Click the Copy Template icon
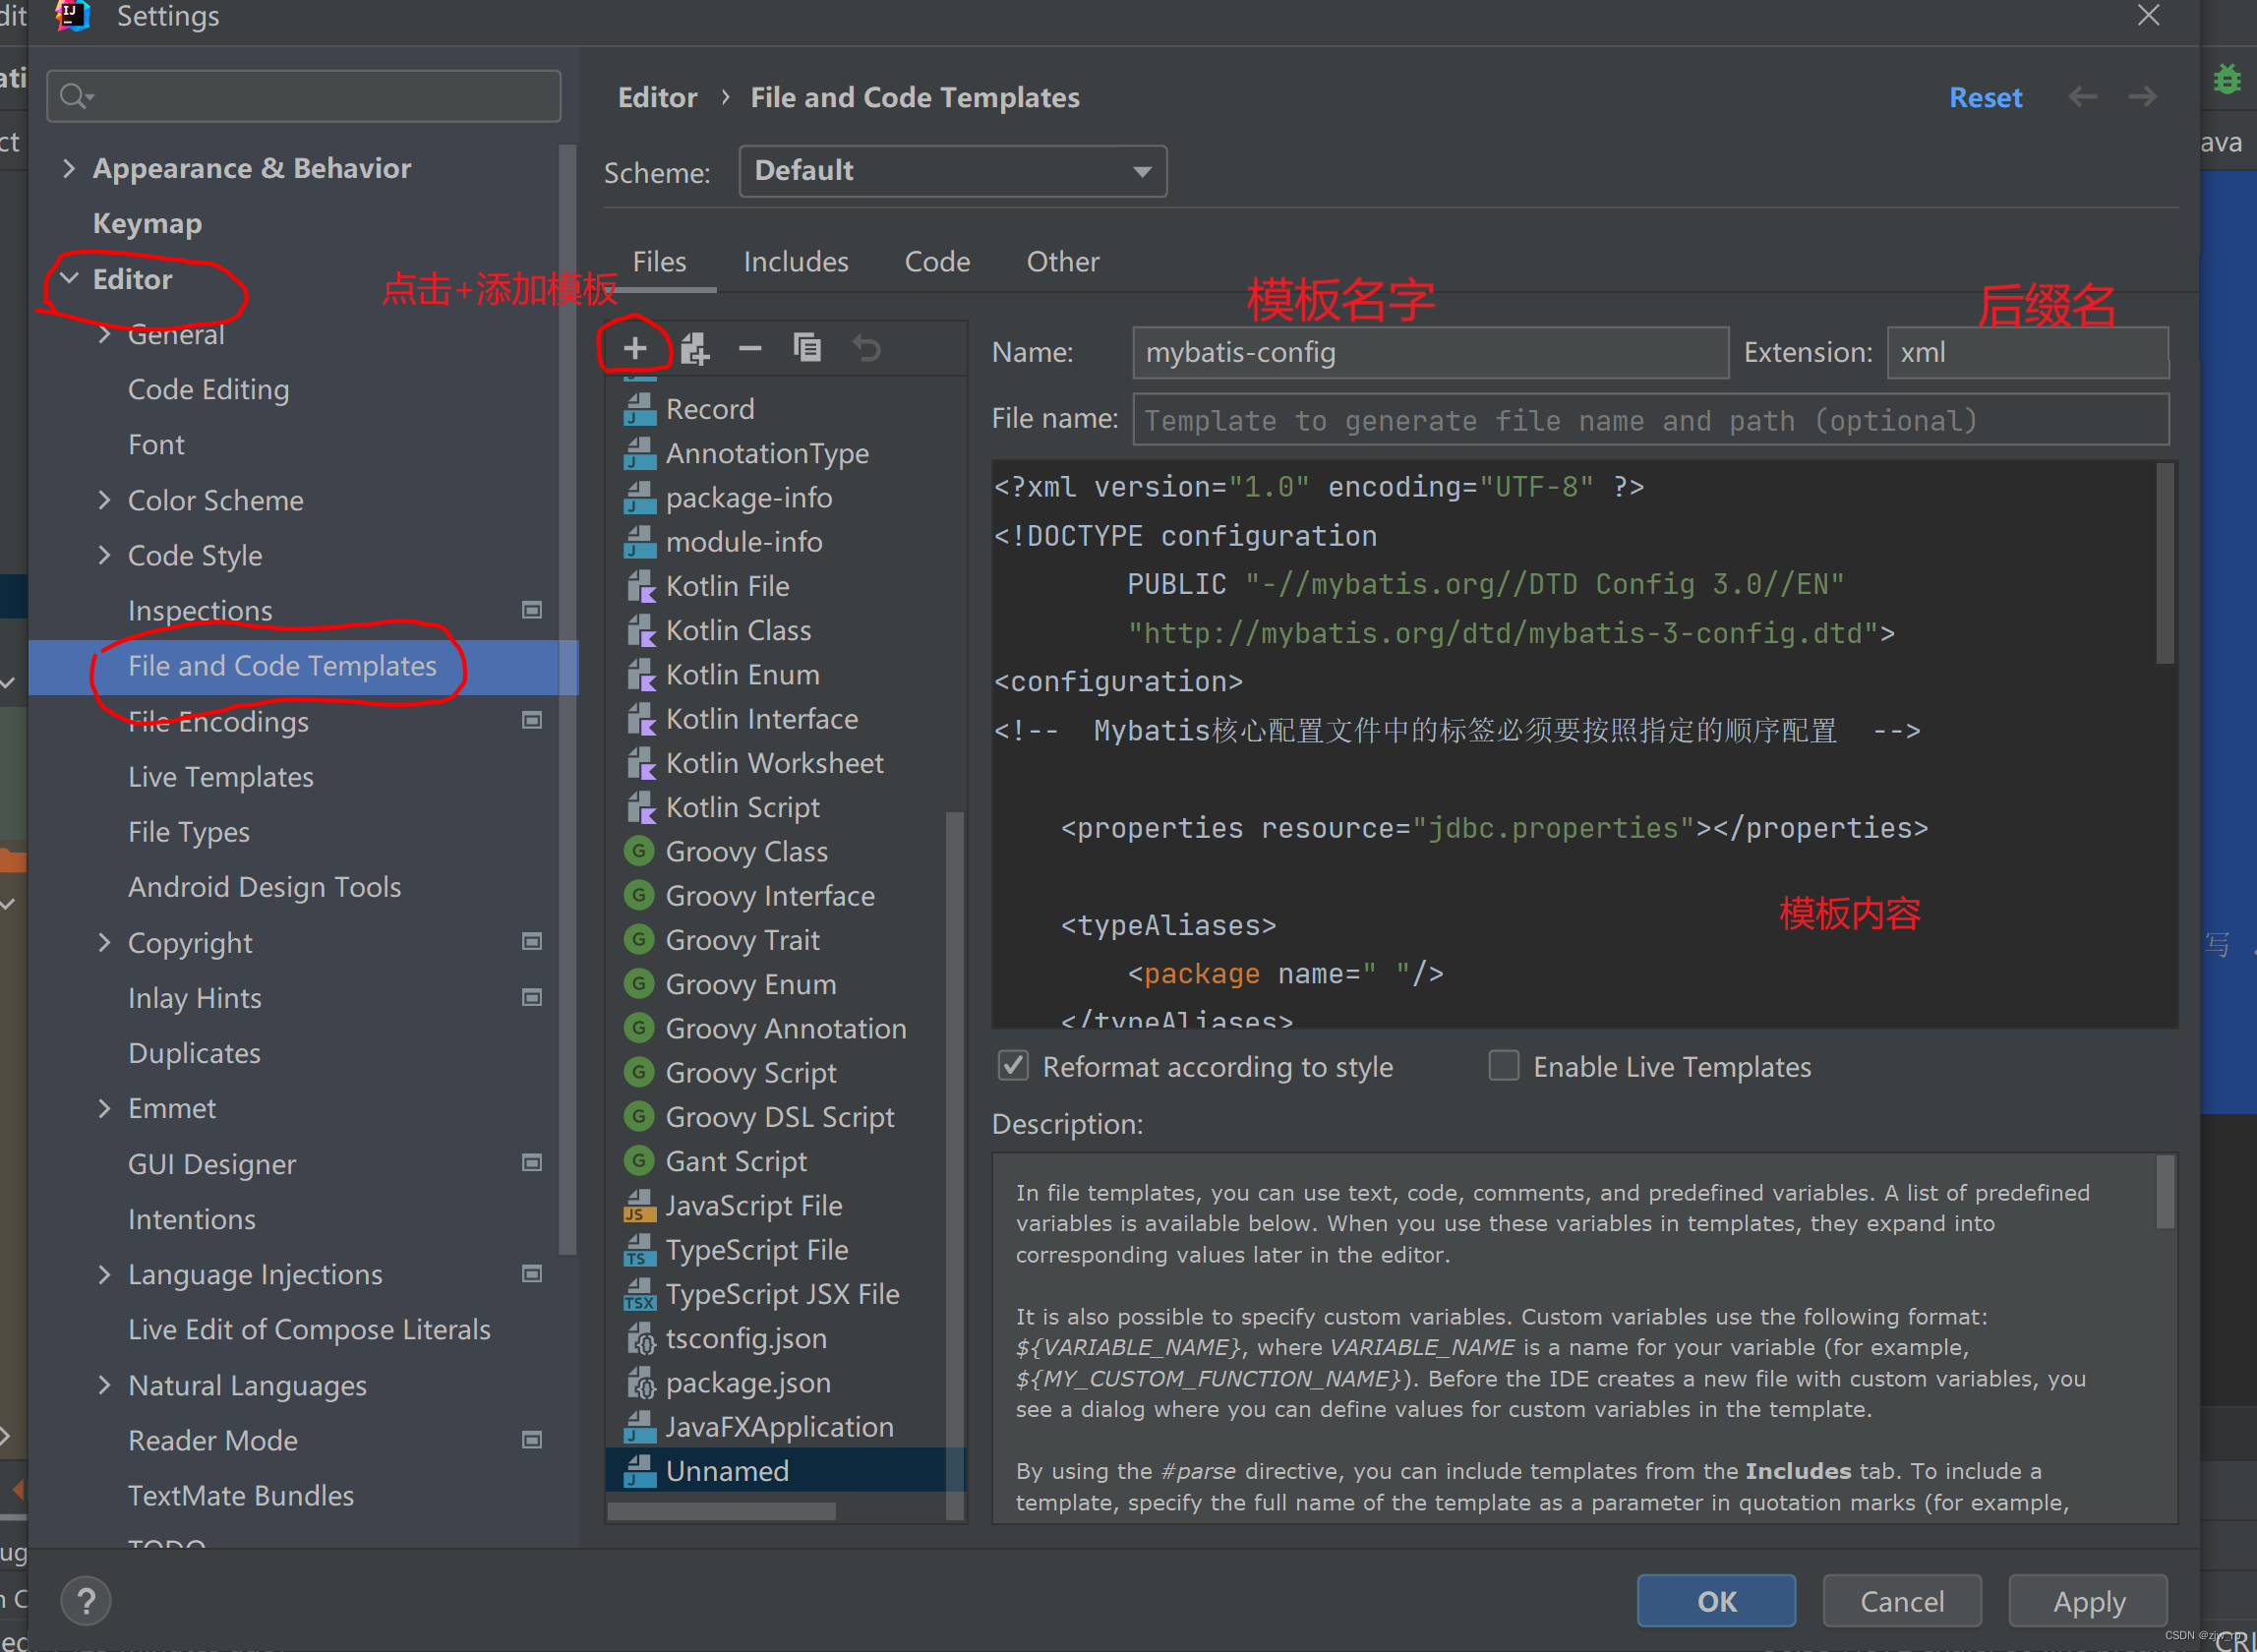Image resolution: width=2257 pixels, height=1652 pixels. pyautogui.click(x=807, y=348)
